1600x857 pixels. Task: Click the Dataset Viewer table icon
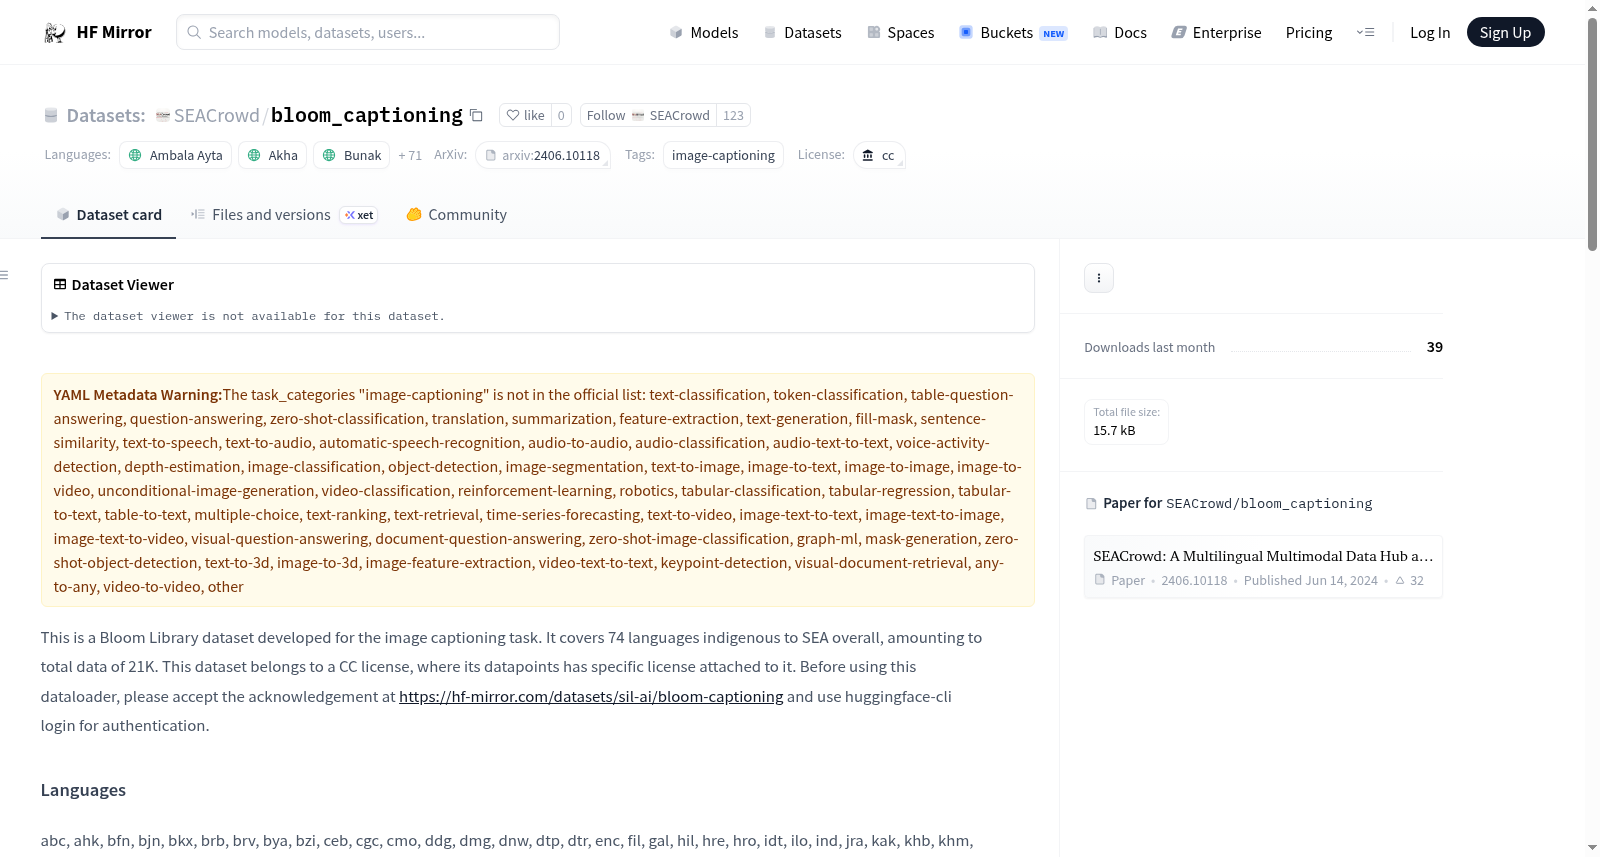(x=60, y=285)
